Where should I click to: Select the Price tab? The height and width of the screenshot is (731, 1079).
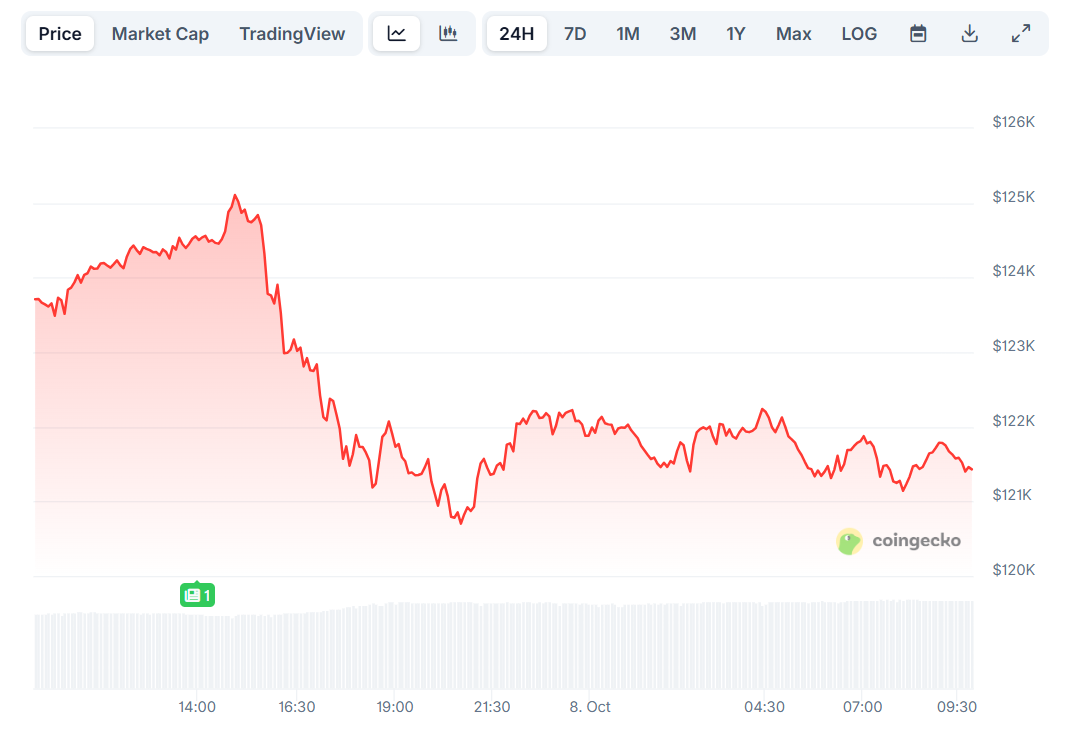[59, 33]
